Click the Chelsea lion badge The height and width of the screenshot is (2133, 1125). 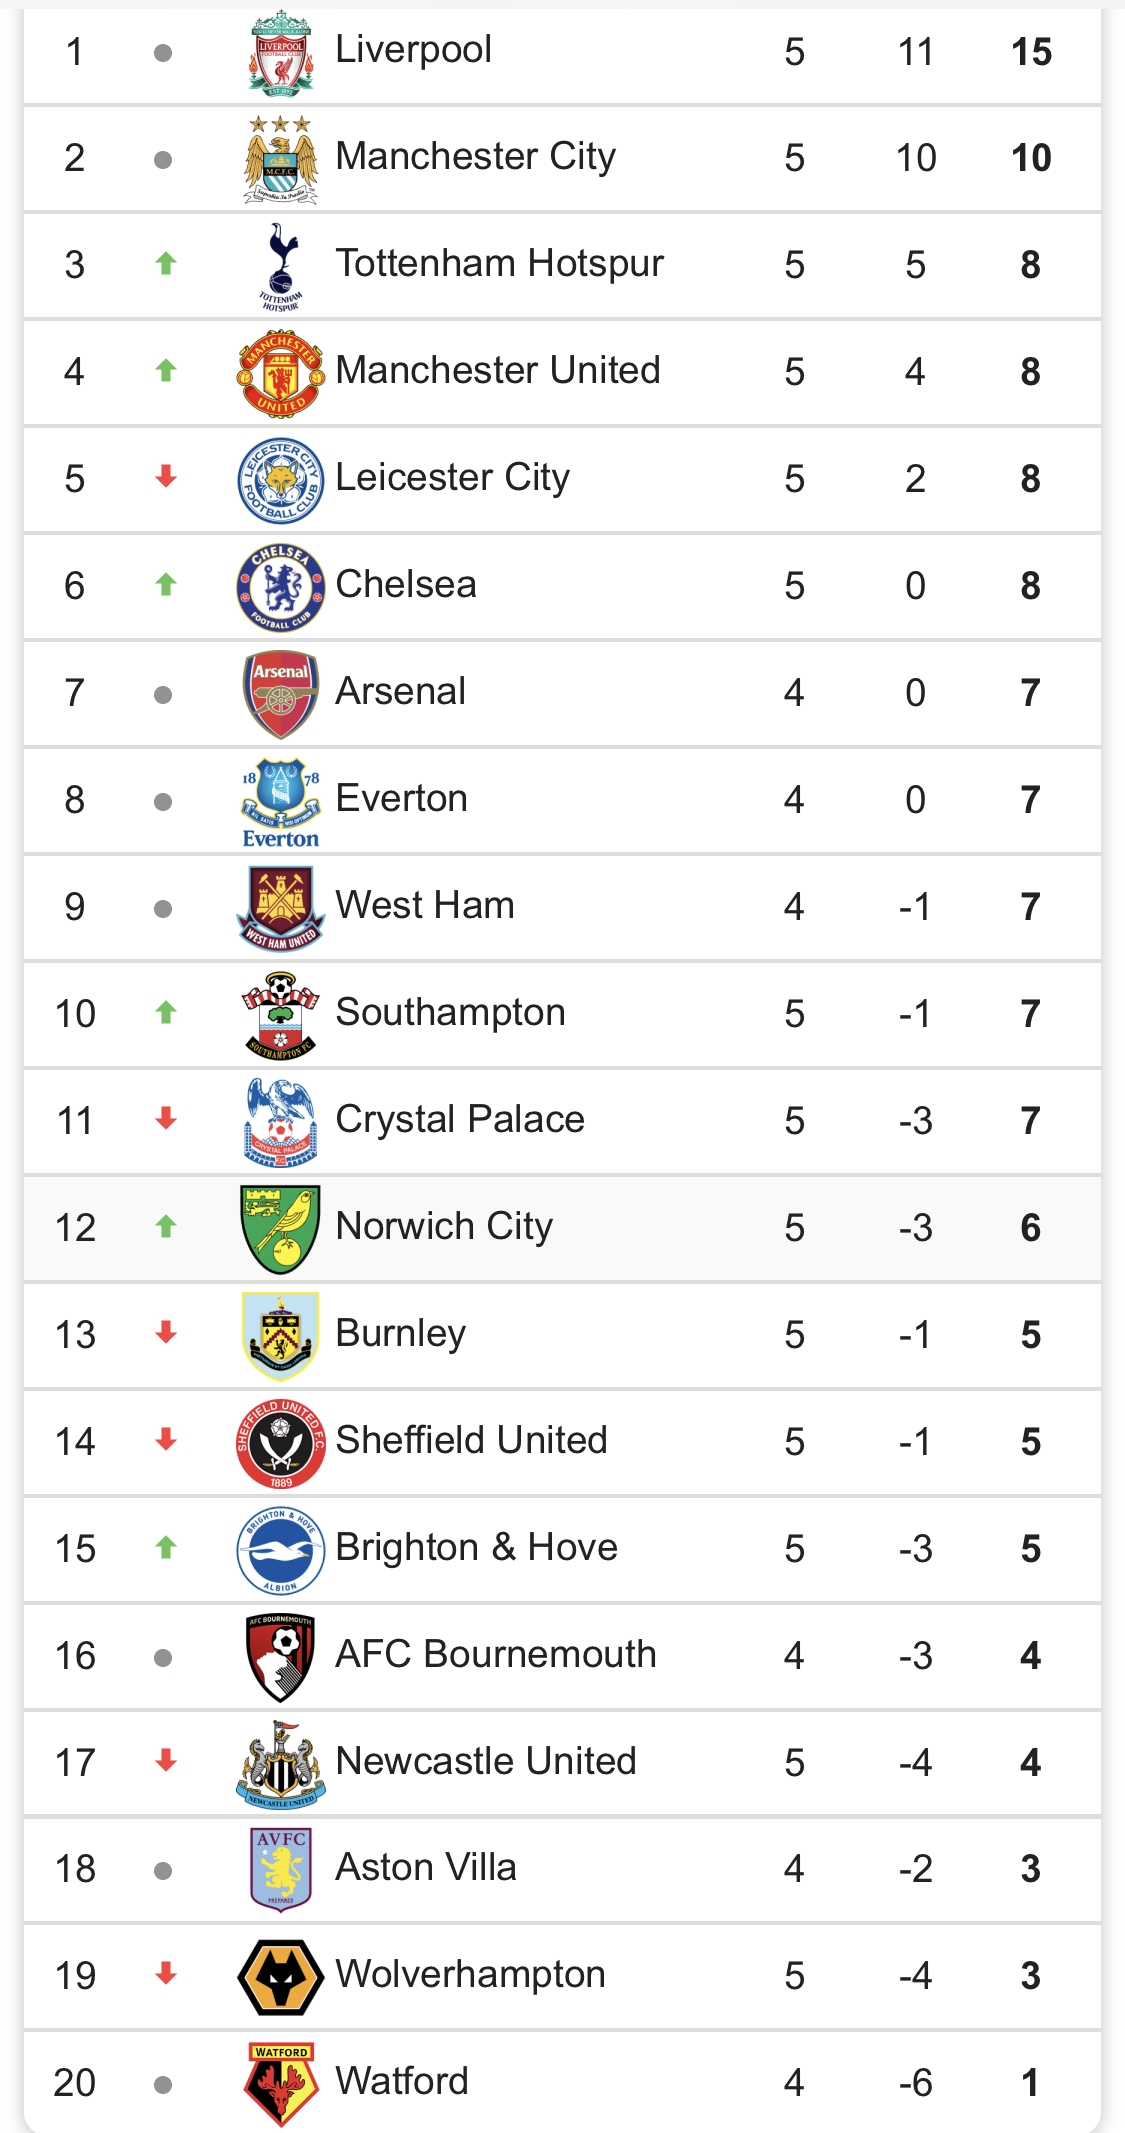pos(281,588)
